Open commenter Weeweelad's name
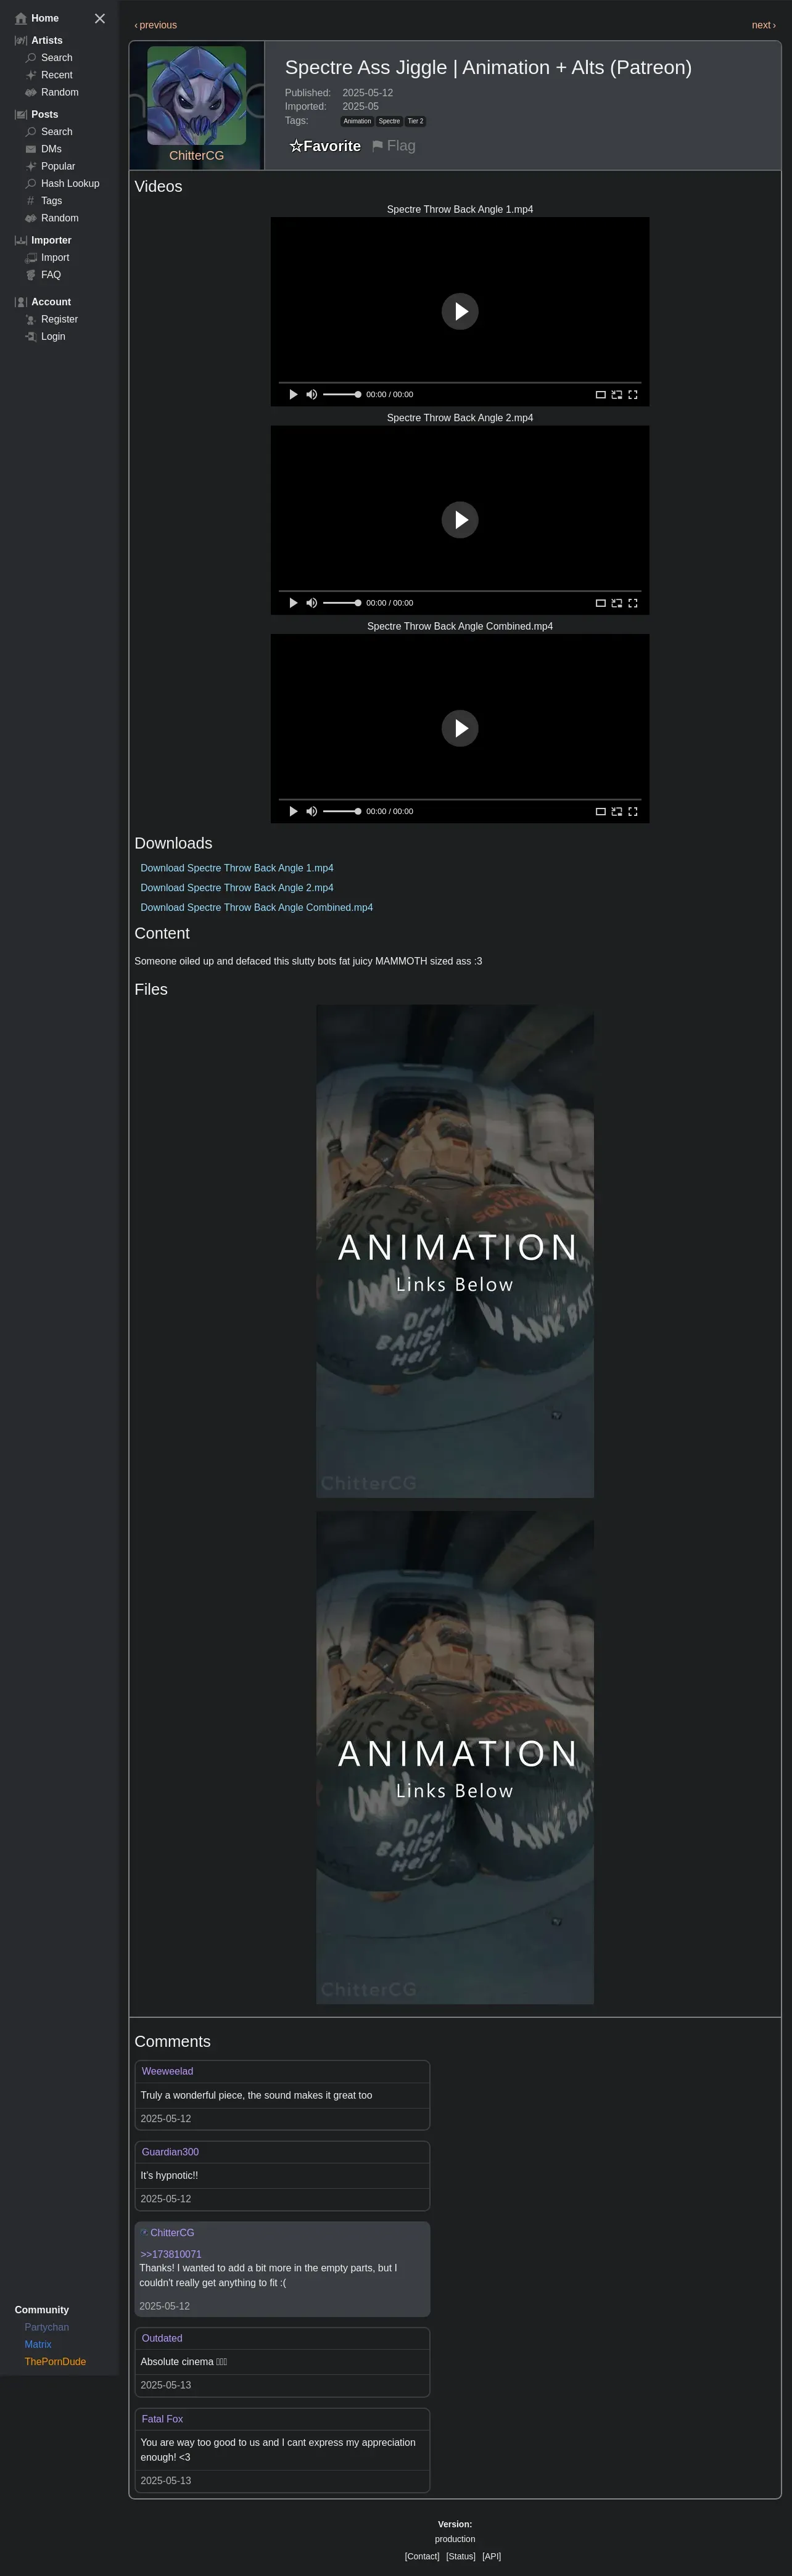Image resolution: width=792 pixels, height=2576 pixels. tap(167, 2071)
